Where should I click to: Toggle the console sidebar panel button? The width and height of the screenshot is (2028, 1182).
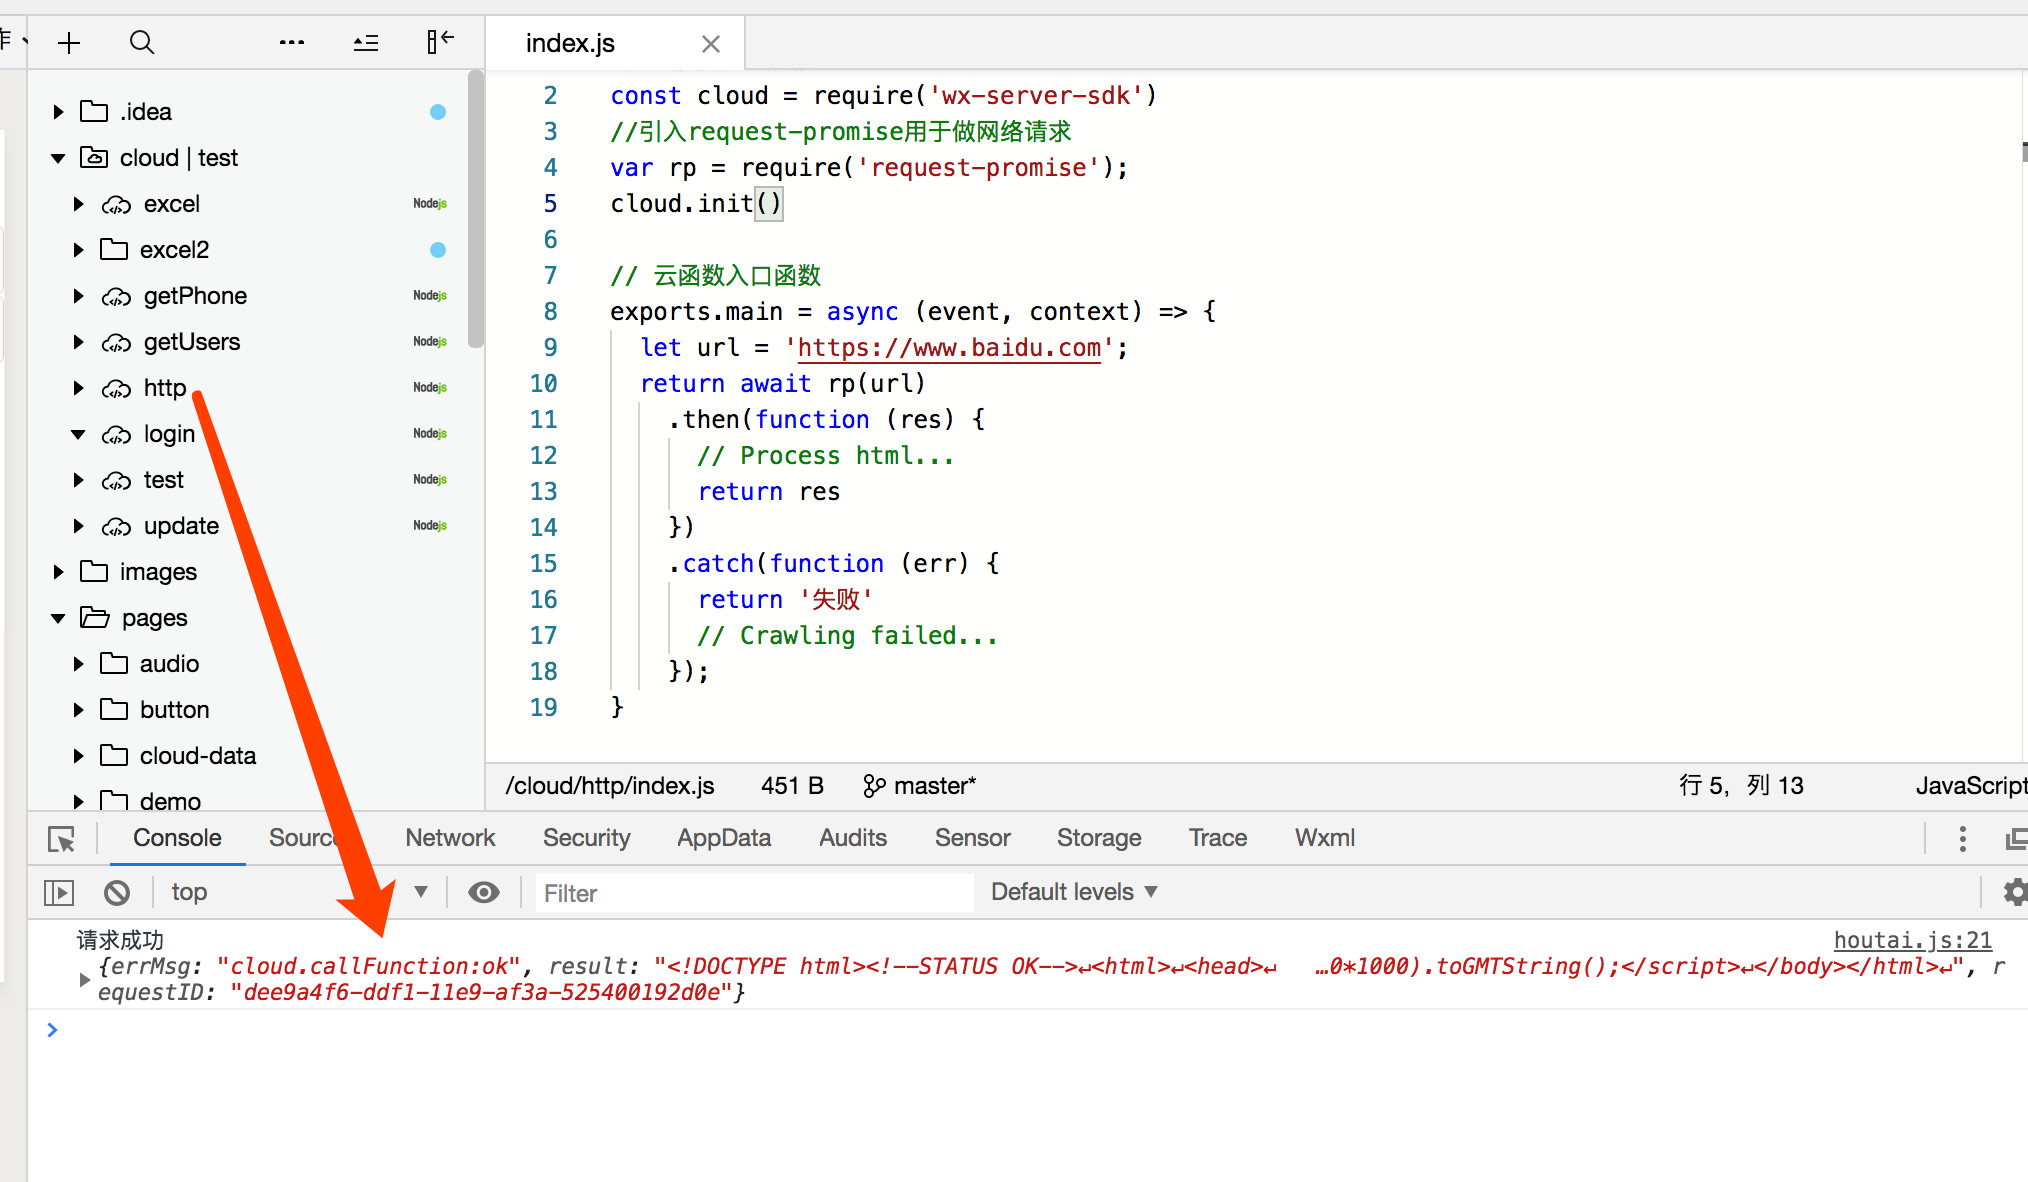59,892
